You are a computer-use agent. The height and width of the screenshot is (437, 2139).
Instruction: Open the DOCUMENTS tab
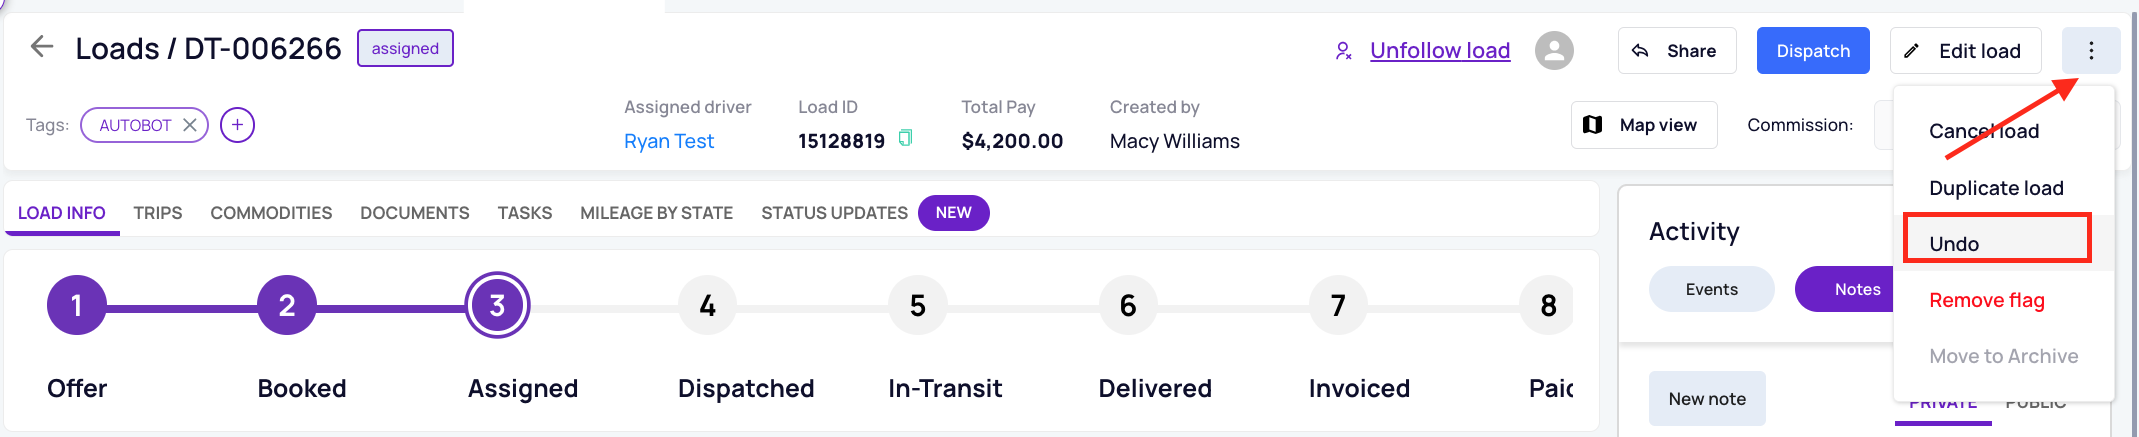pyautogui.click(x=415, y=213)
